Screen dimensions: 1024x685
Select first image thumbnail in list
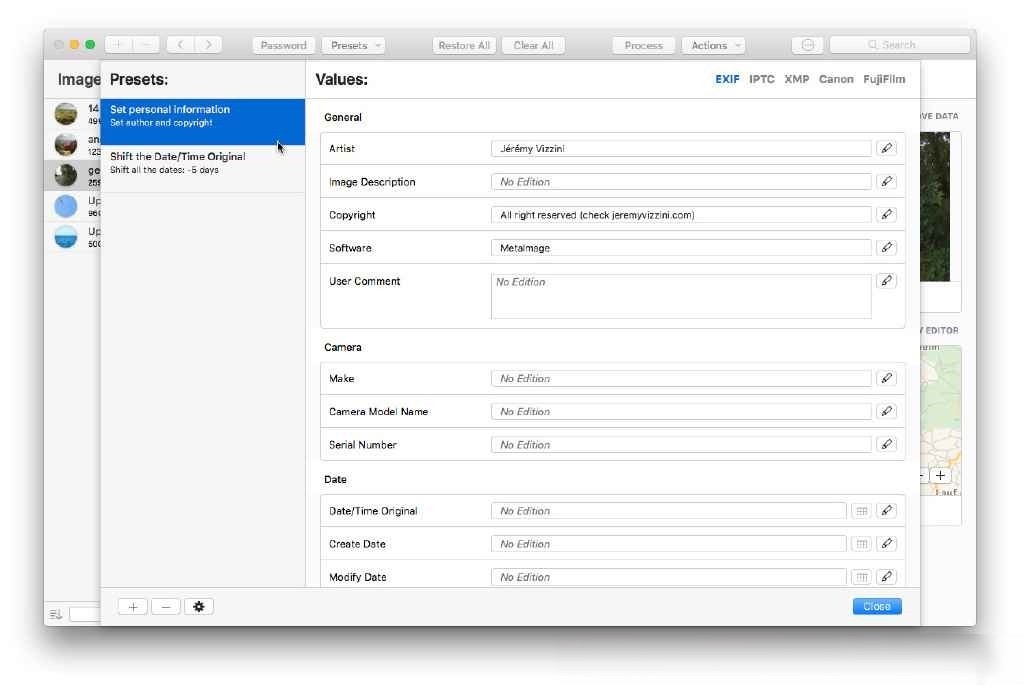tap(66, 114)
